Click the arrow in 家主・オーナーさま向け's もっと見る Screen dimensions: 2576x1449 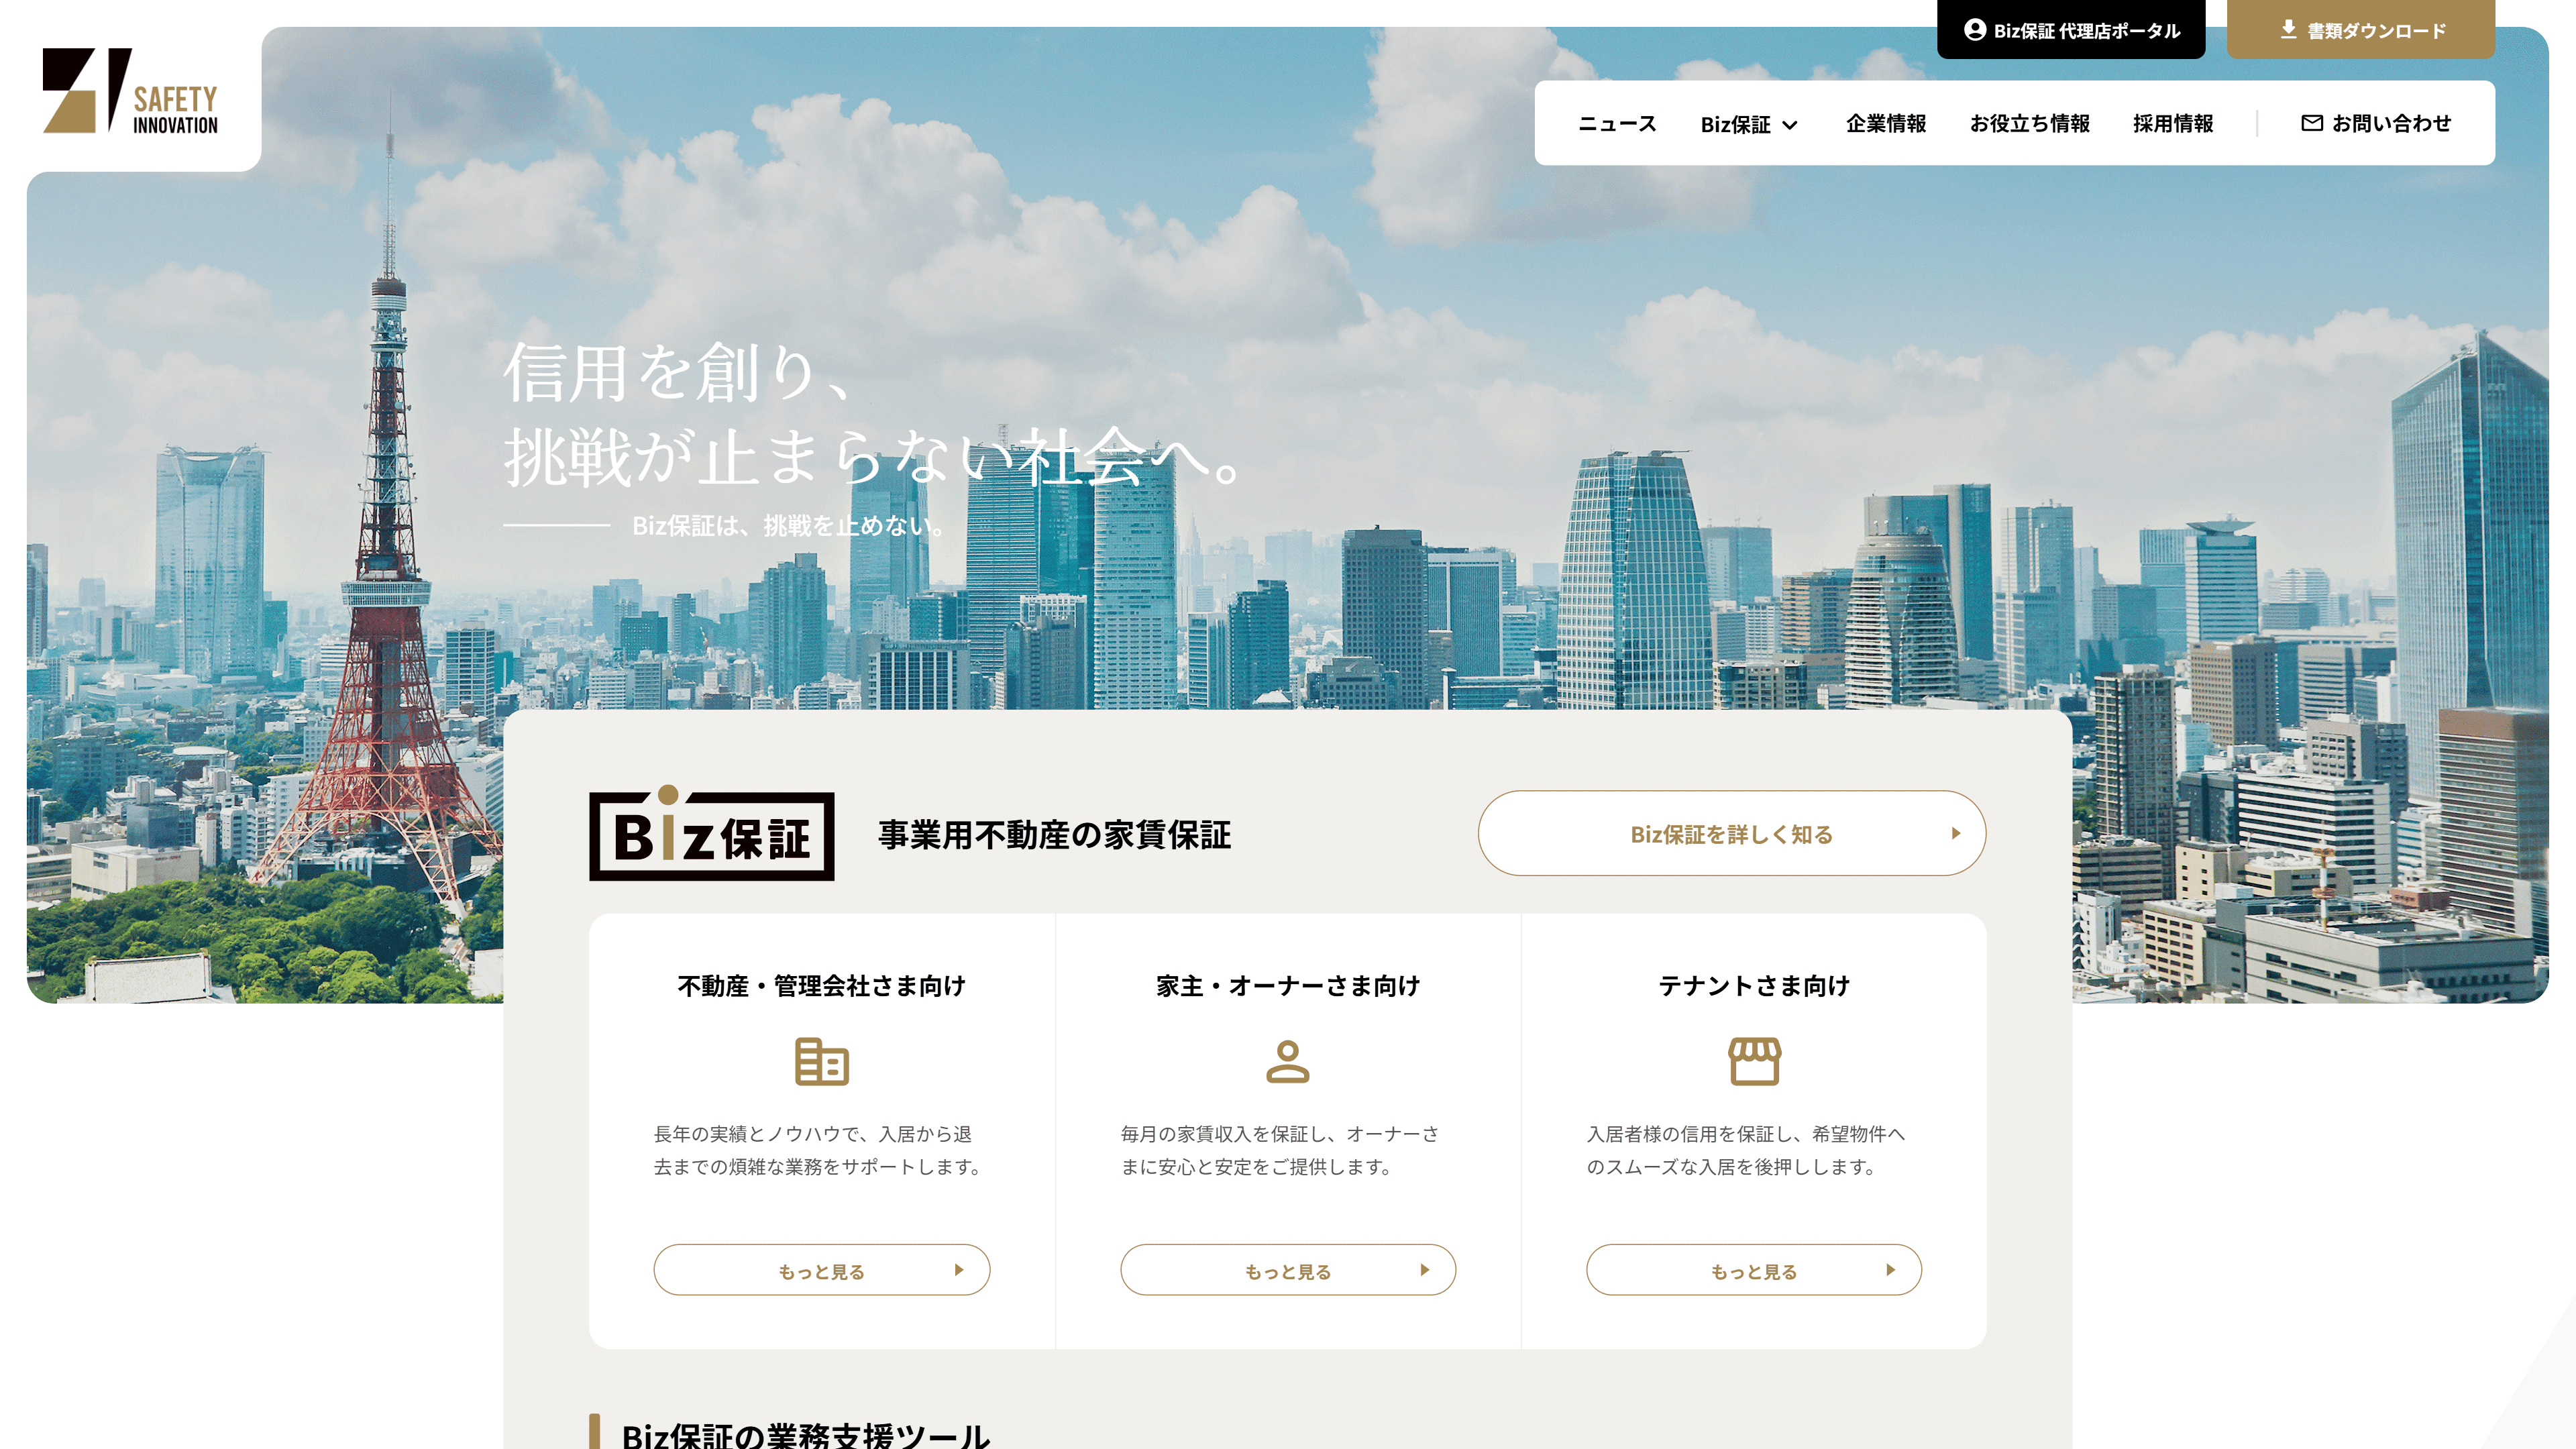[1424, 1270]
